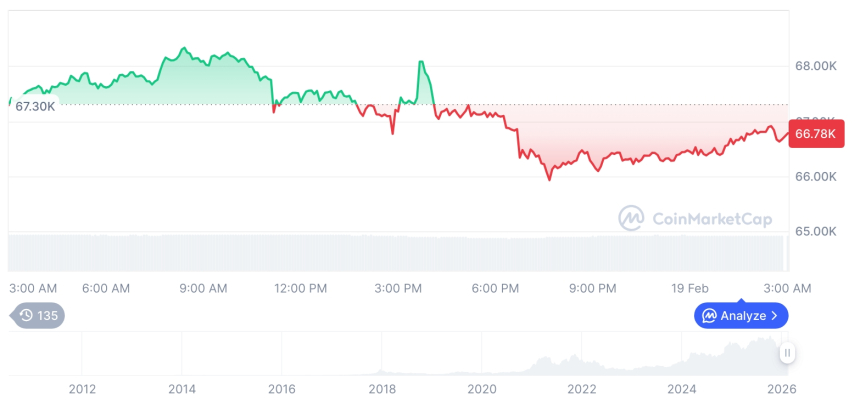Select the 9:00 PM time axis label
Image resolution: width=860 pixels, height=401 pixels.
pyautogui.click(x=593, y=288)
